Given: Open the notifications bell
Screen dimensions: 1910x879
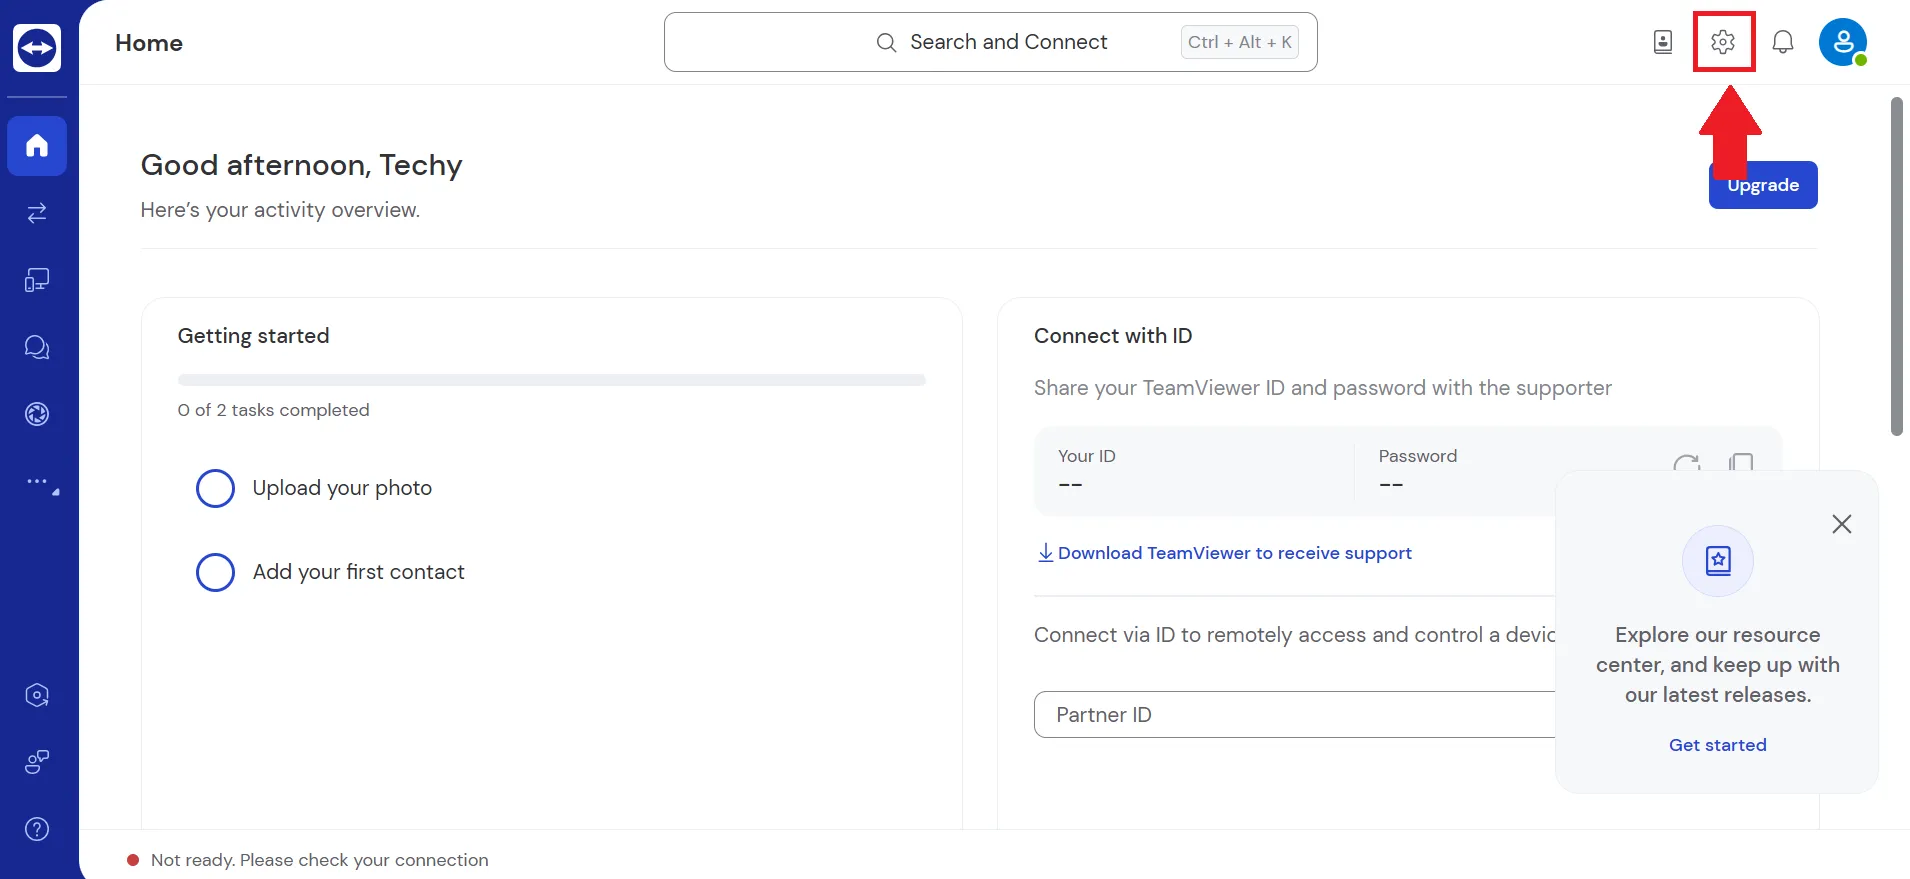Looking at the screenshot, I should pyautogui.click(x=1782, y=42).
